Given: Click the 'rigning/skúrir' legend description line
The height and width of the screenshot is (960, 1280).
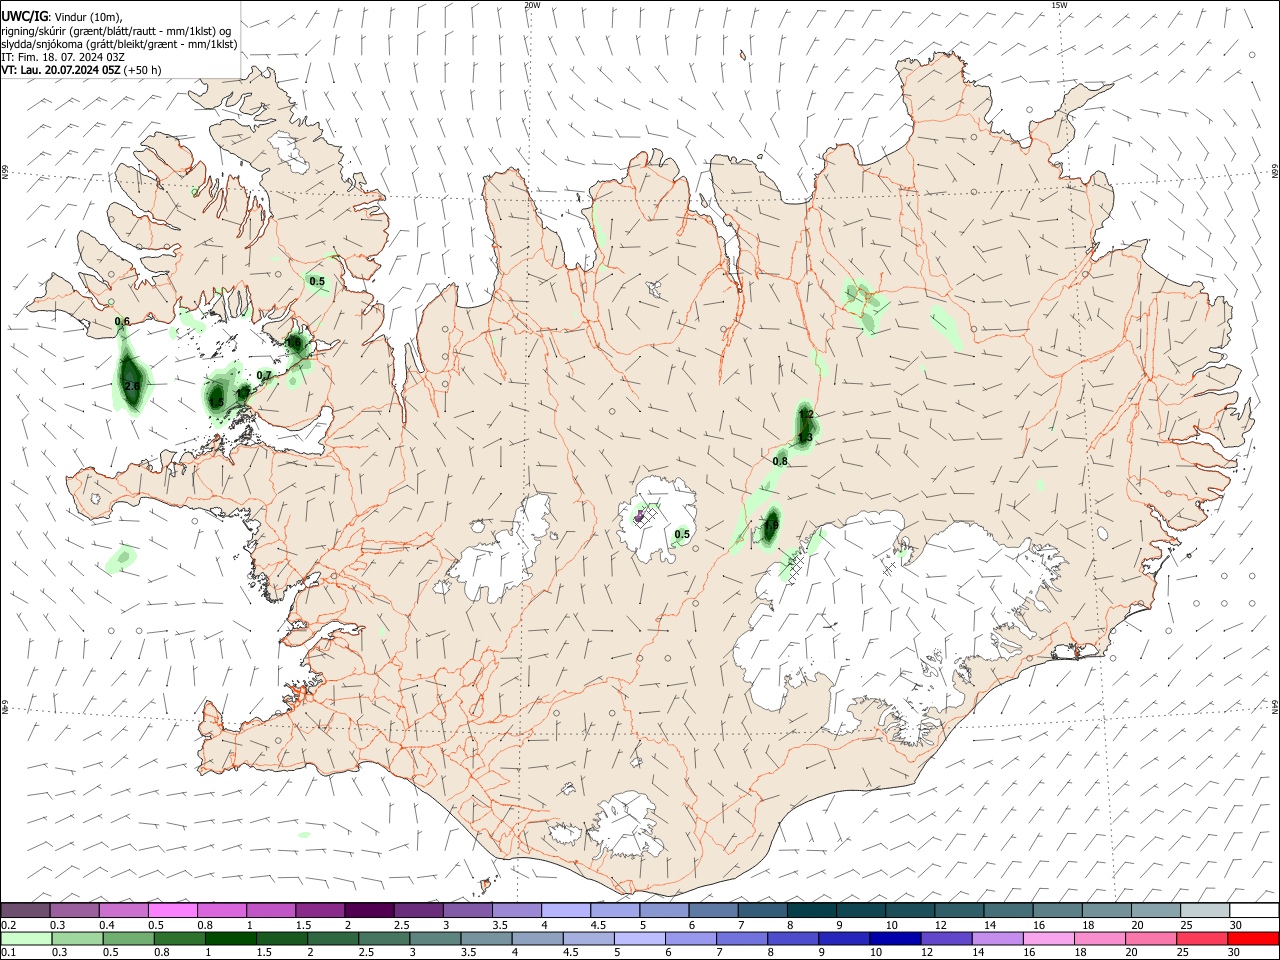Looking at the screenshot, I should point(116,31).
